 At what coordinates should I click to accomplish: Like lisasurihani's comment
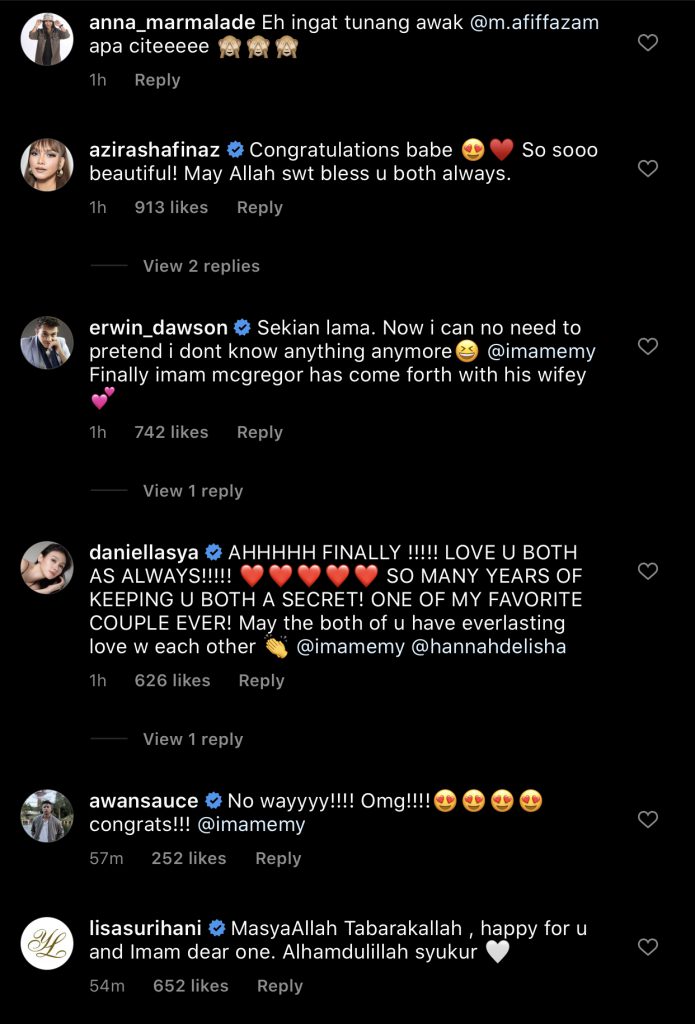pyautogui.click(x=648, y=947)
